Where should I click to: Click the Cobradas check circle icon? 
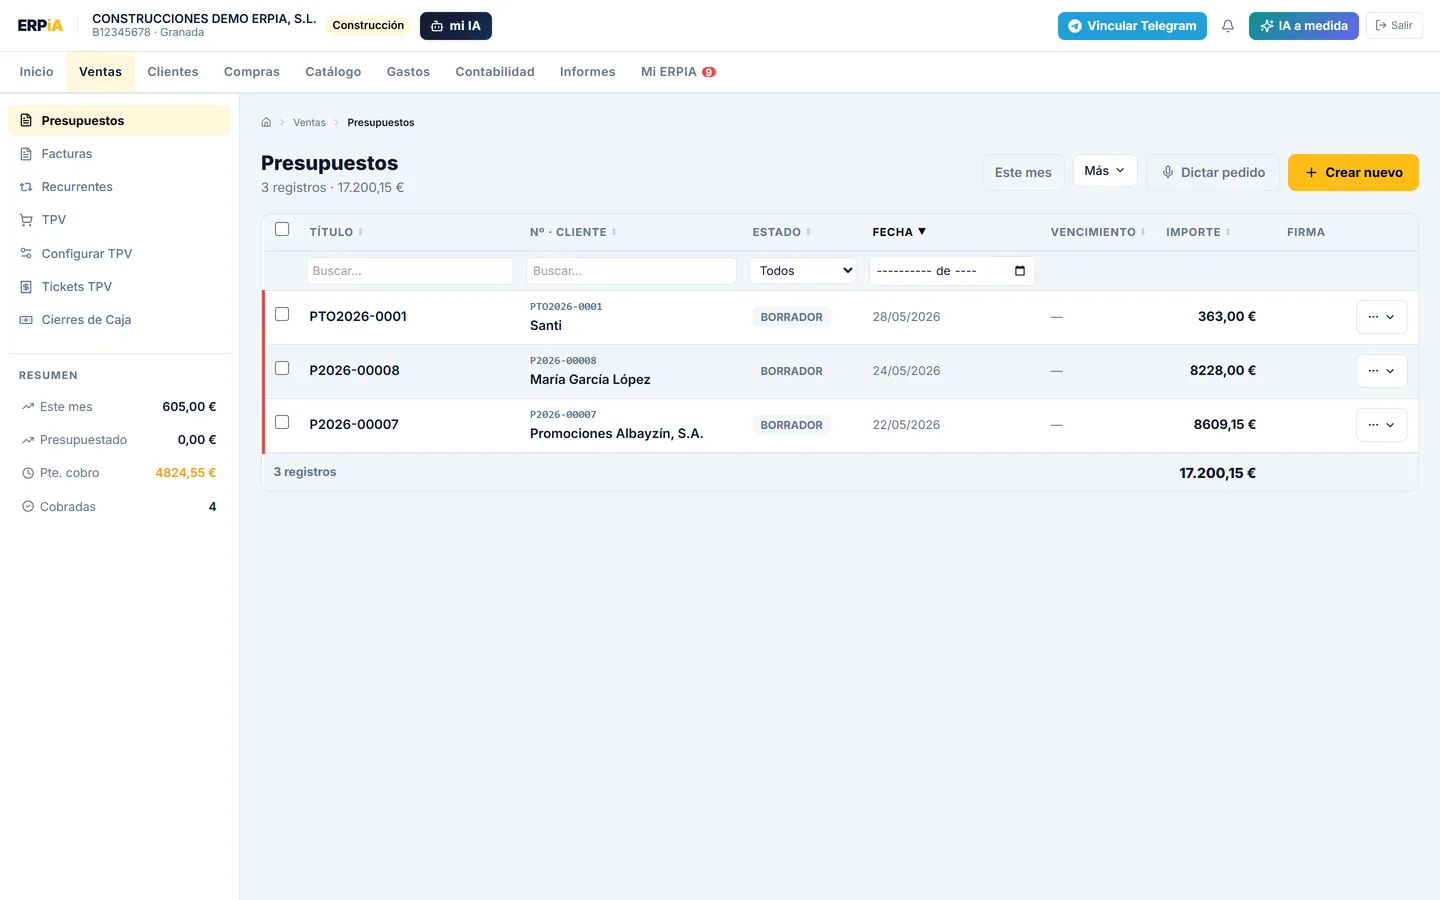28,507
